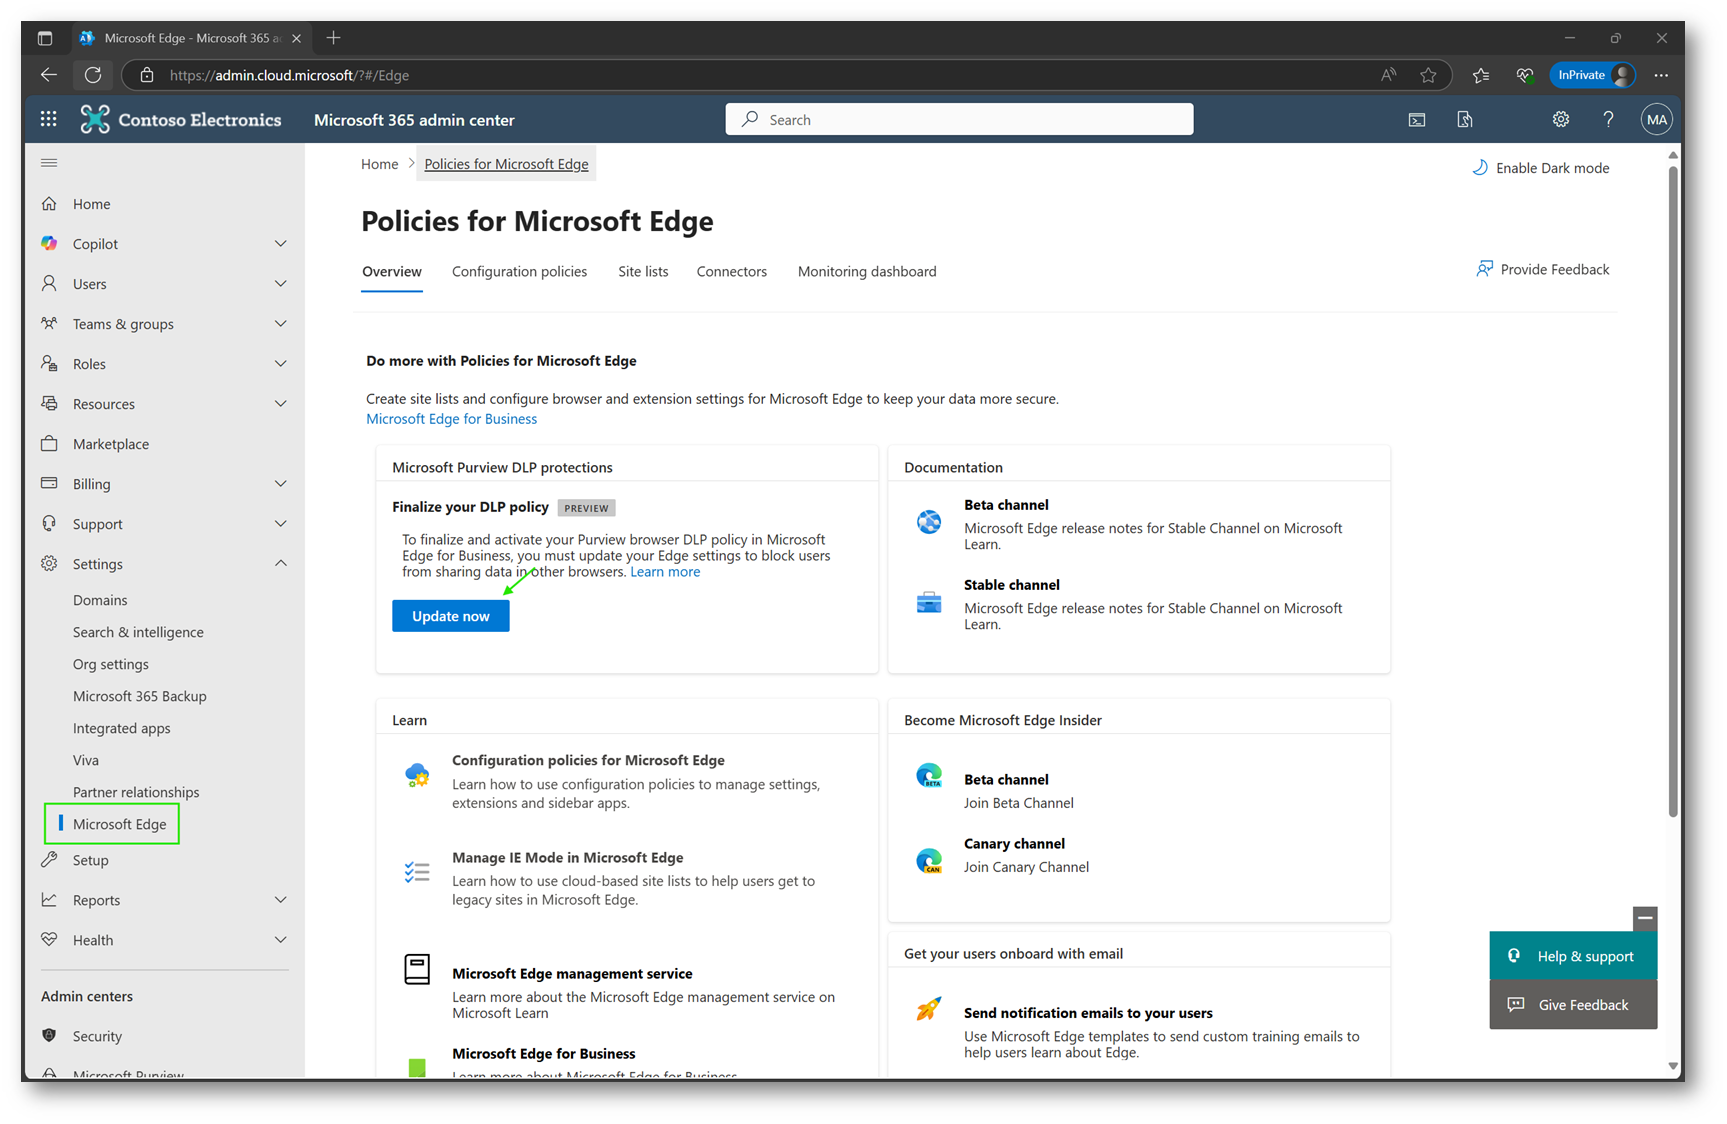Image resolution: width=1727 pixels, height=1124 pixels.
Task: Open Org settings under Settings
Action: click(x=111, y=664)
